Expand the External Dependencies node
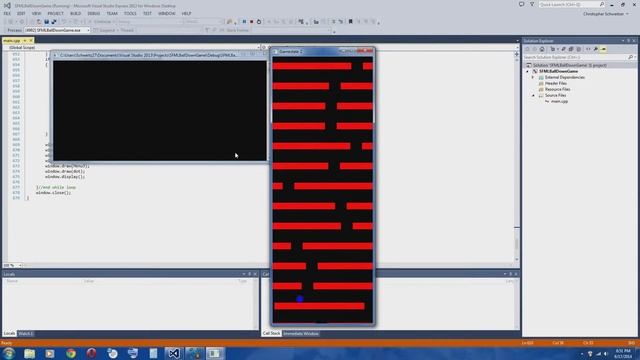 533,77
